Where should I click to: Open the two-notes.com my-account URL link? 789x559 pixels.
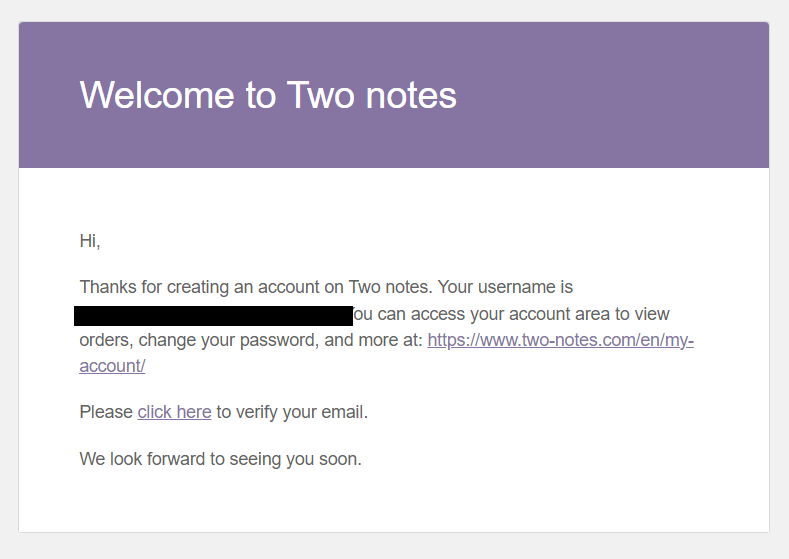[x=560, y=340]
